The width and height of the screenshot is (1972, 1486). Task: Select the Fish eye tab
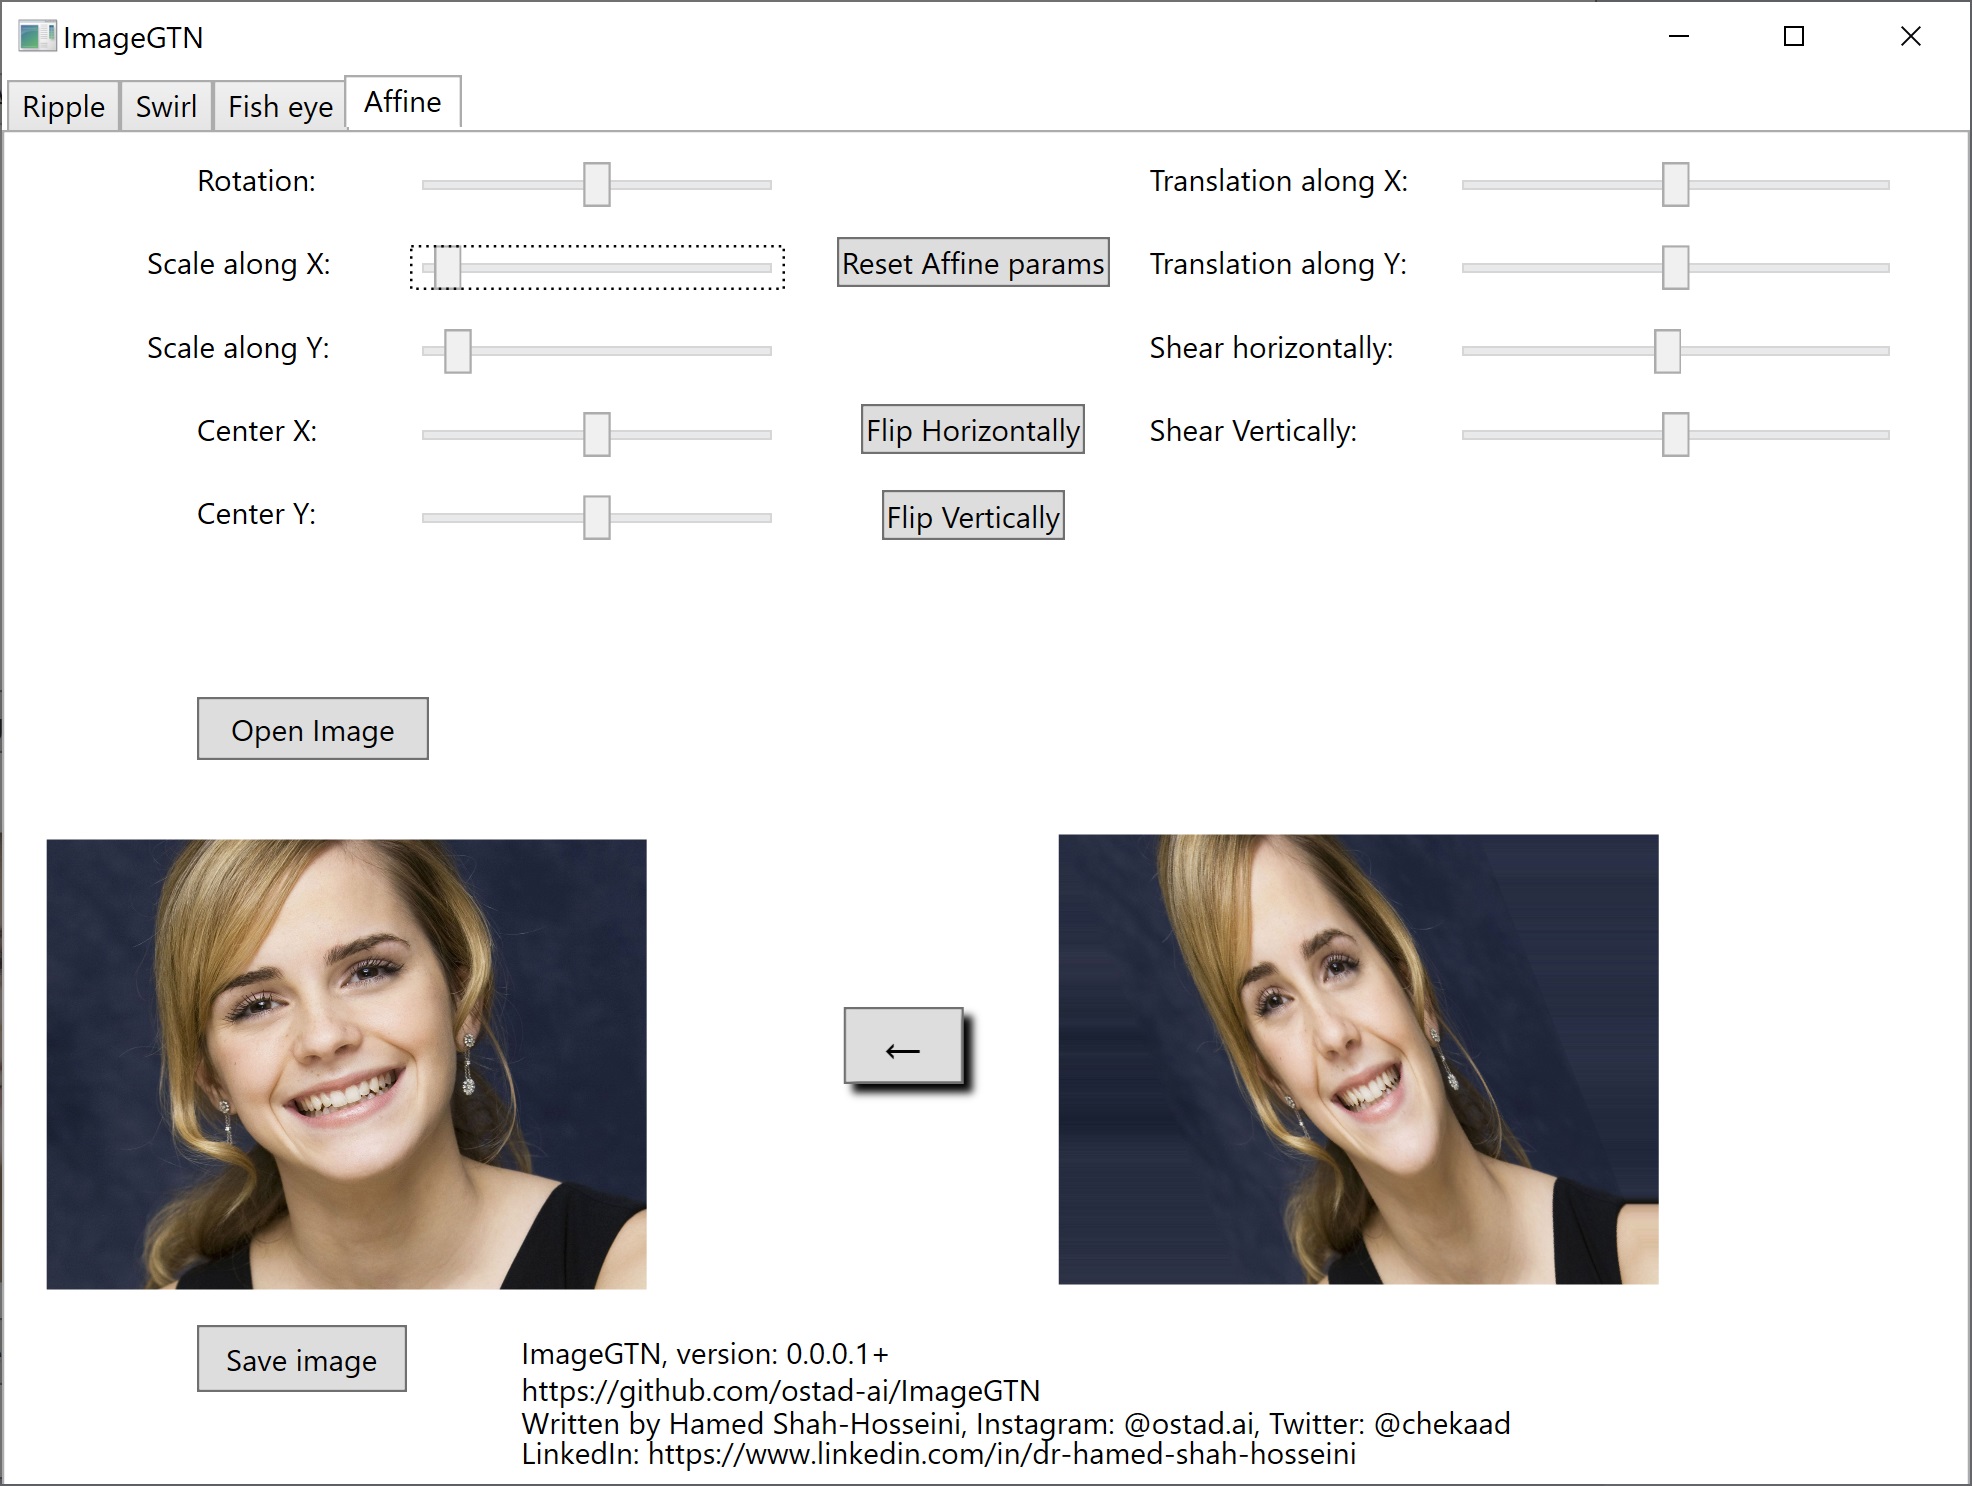280,106
